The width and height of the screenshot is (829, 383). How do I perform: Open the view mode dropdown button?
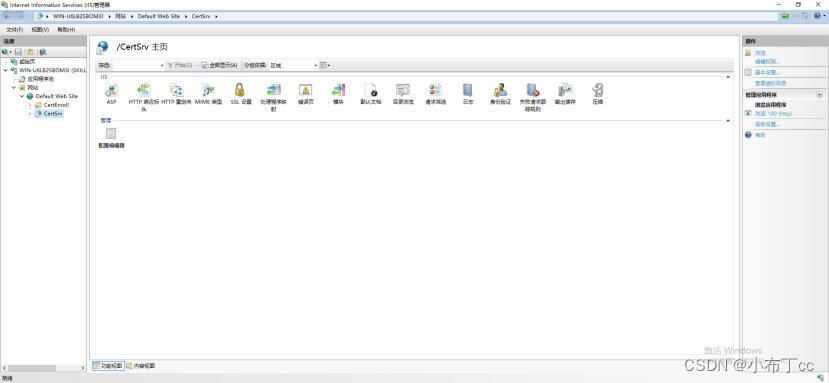325,65
